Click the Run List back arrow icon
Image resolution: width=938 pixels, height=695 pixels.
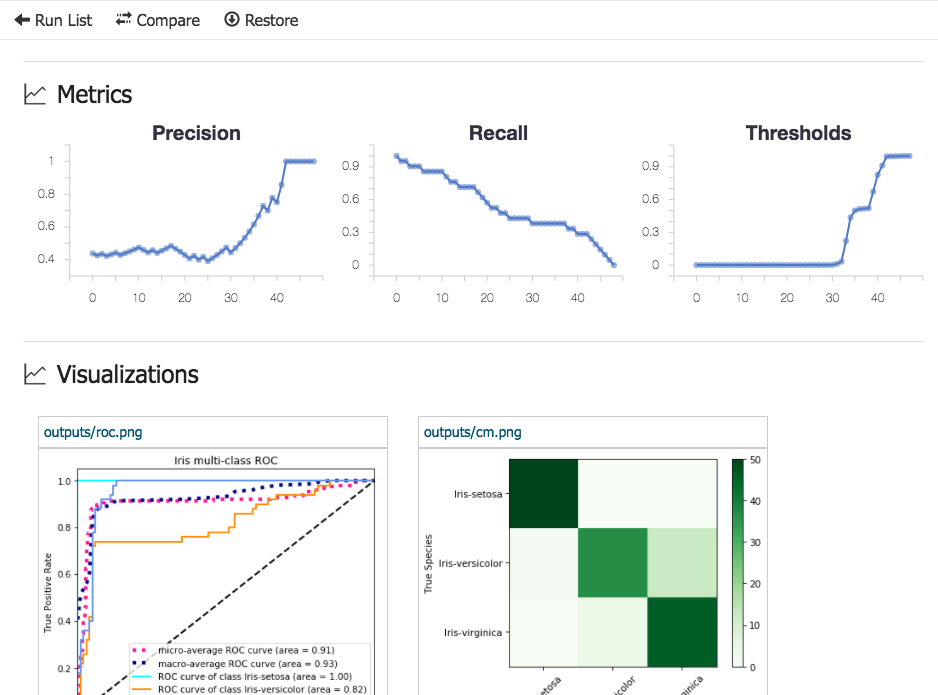(x=22, y=20)
